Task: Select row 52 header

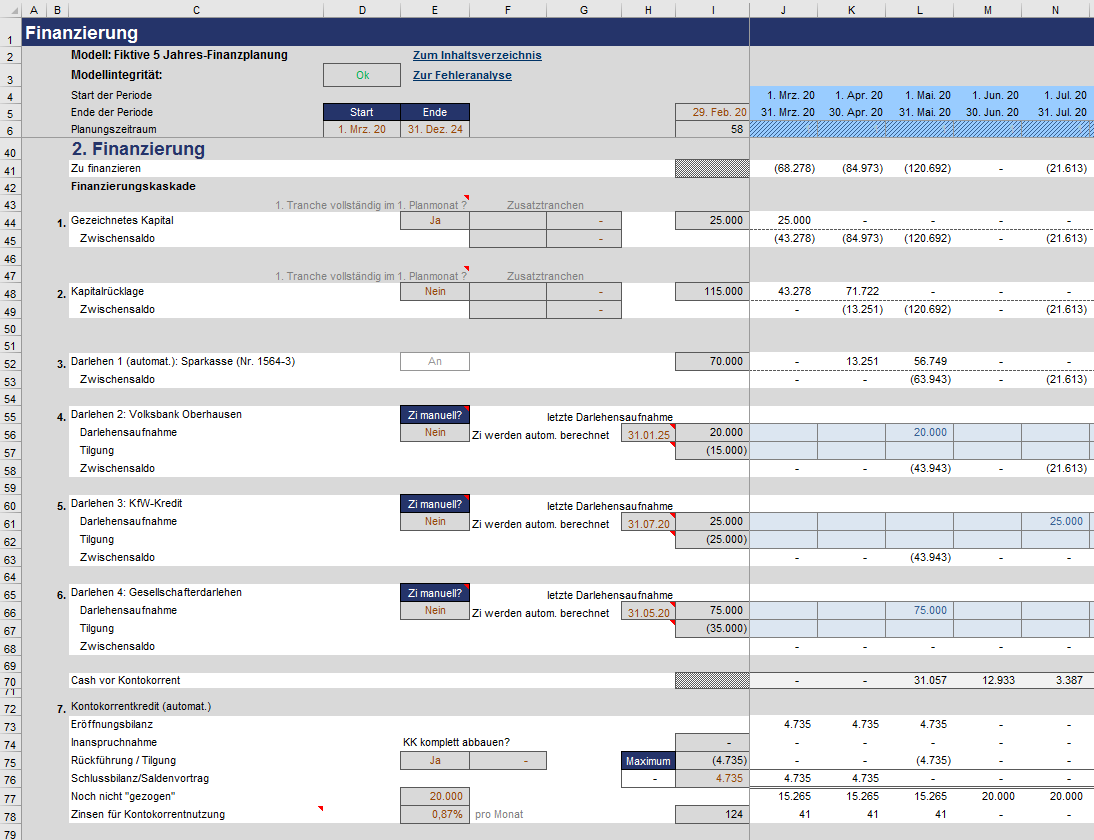Action: (10, 364)
